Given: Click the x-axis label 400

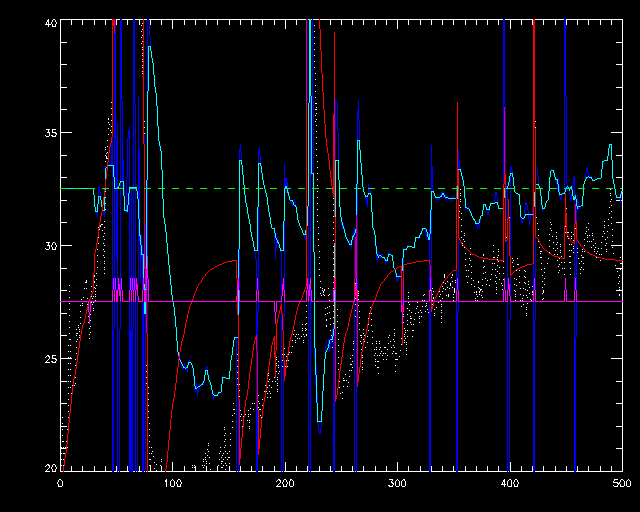Looking at the screenshot, I should [510, 483].
